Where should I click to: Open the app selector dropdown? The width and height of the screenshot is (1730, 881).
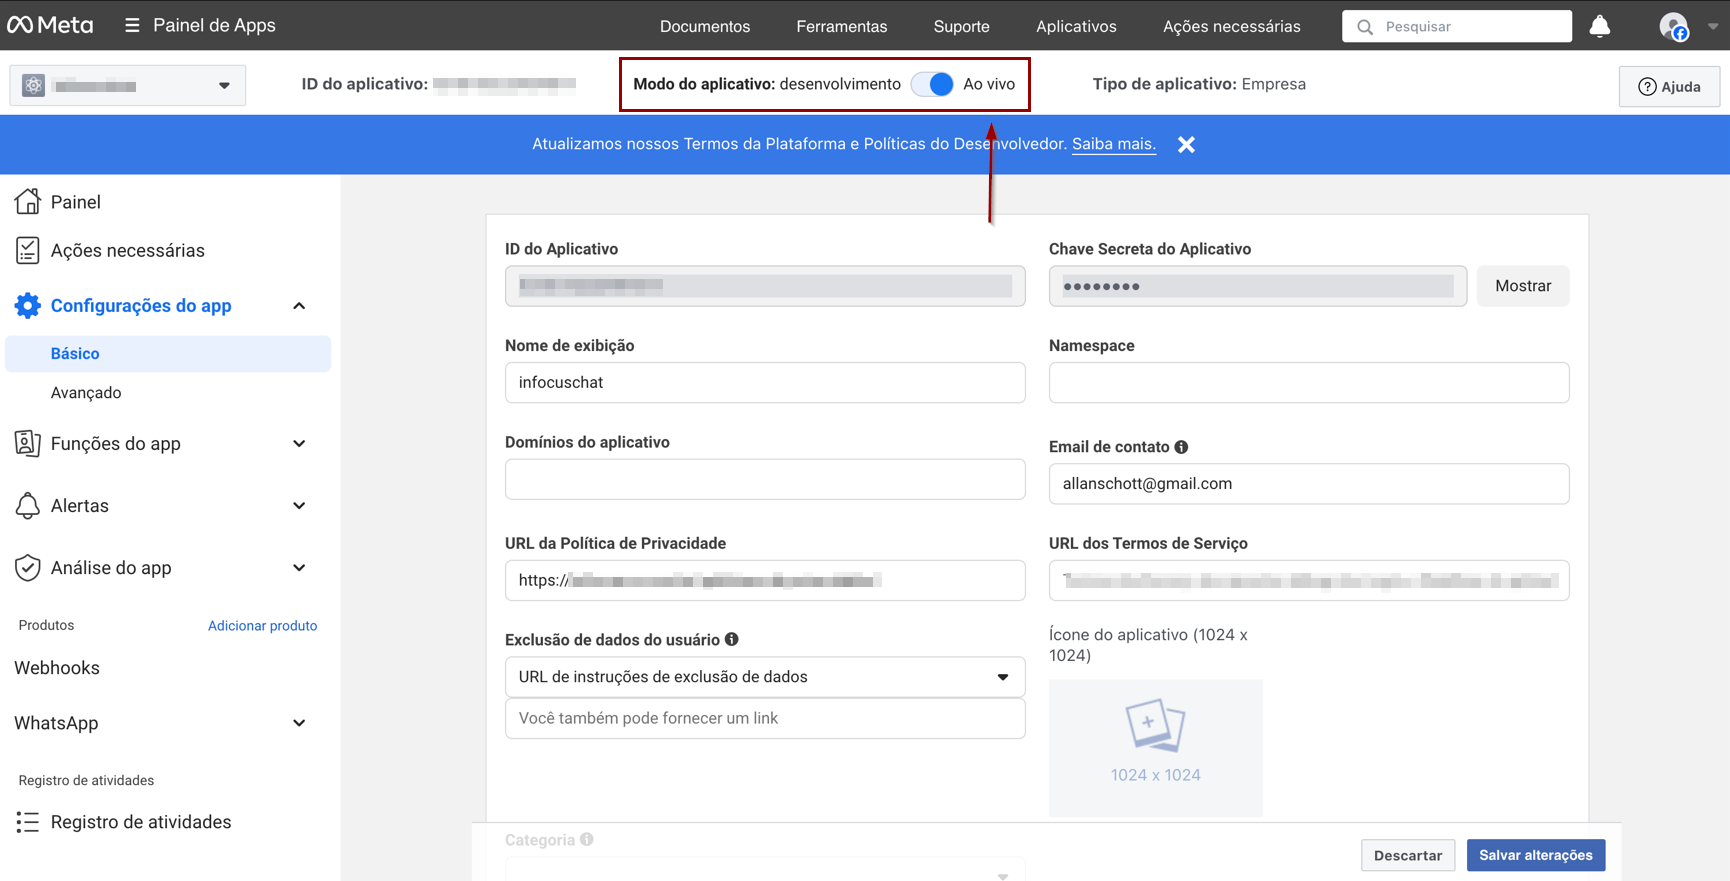click(128, 86)
